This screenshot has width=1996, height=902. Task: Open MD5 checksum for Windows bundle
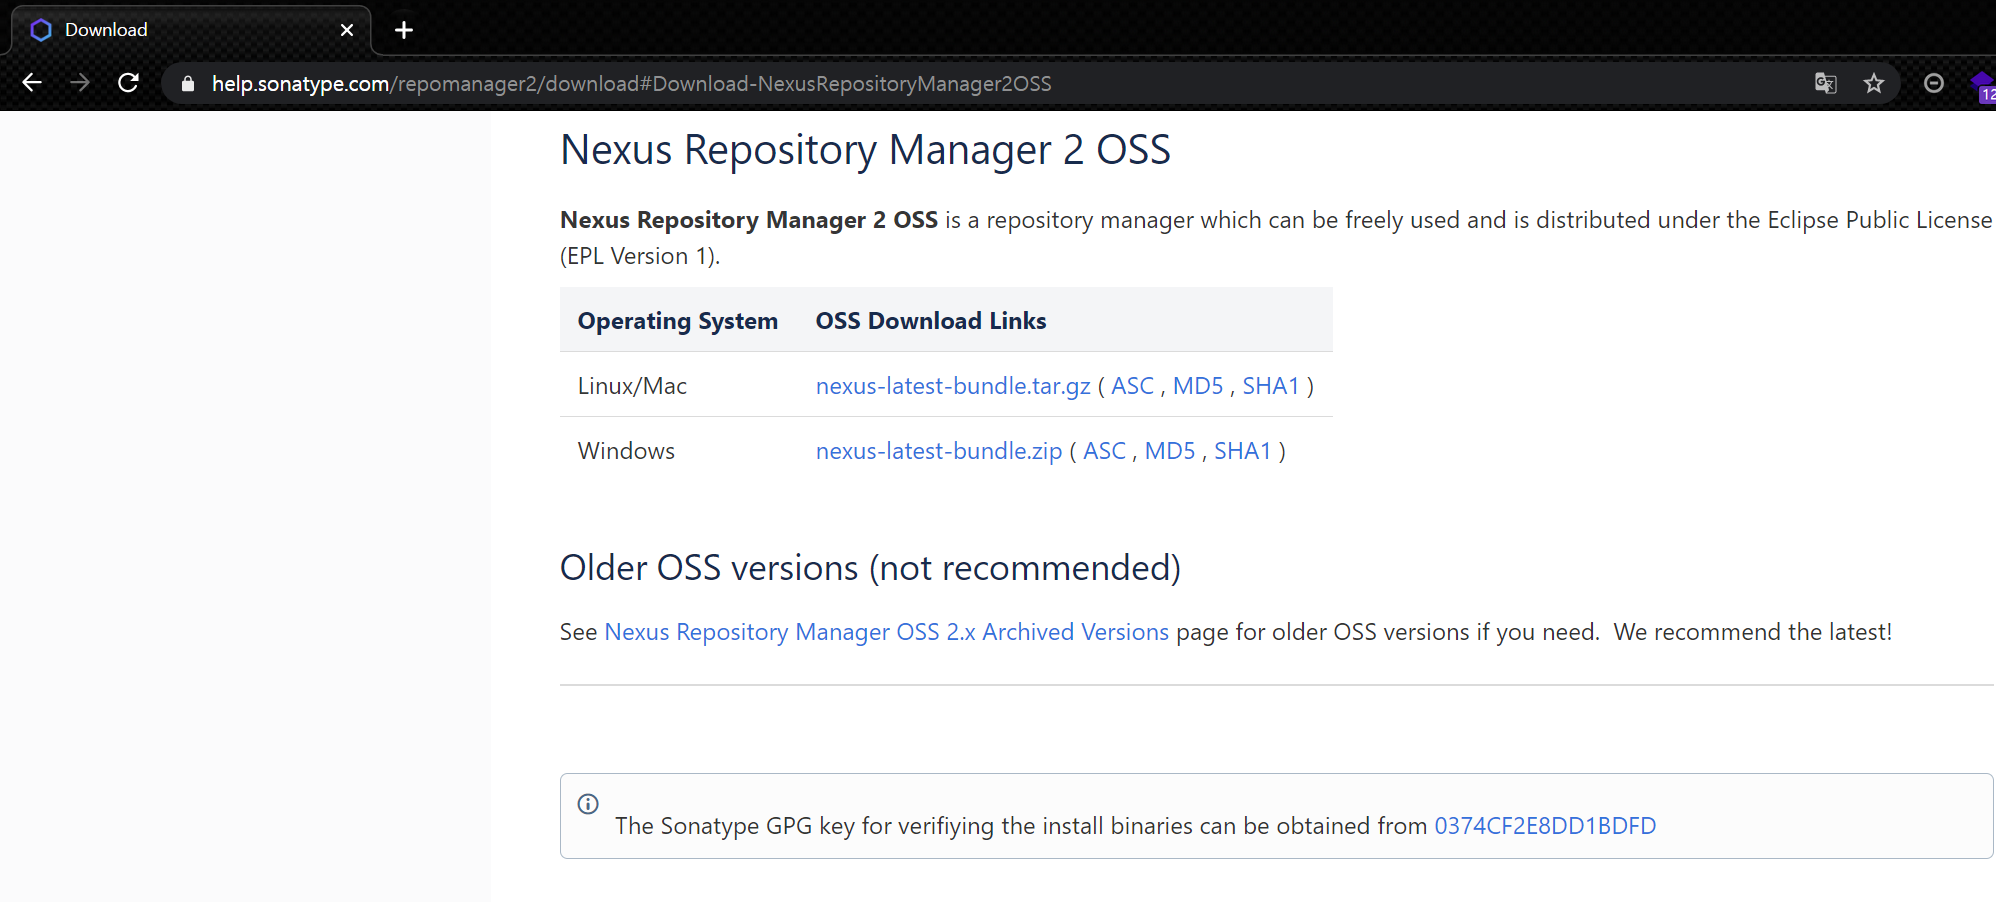pos(1170,451)
